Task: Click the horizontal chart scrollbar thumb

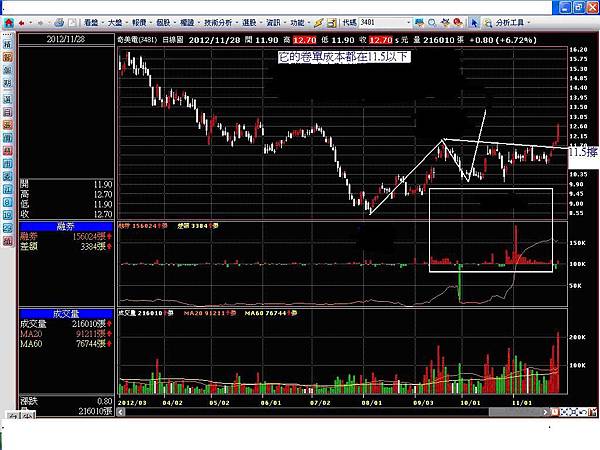Action: click(x=515, y=412)
